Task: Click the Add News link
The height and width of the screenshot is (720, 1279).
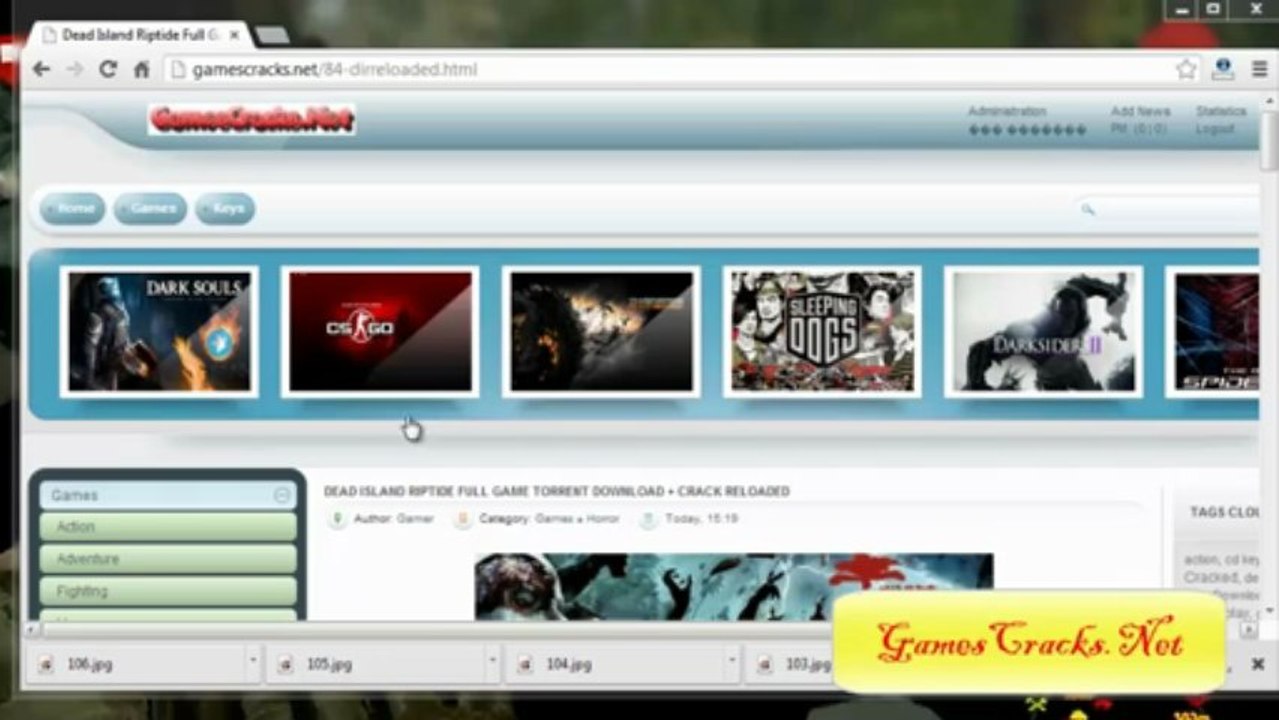Action: click(x=1140, y=111)
